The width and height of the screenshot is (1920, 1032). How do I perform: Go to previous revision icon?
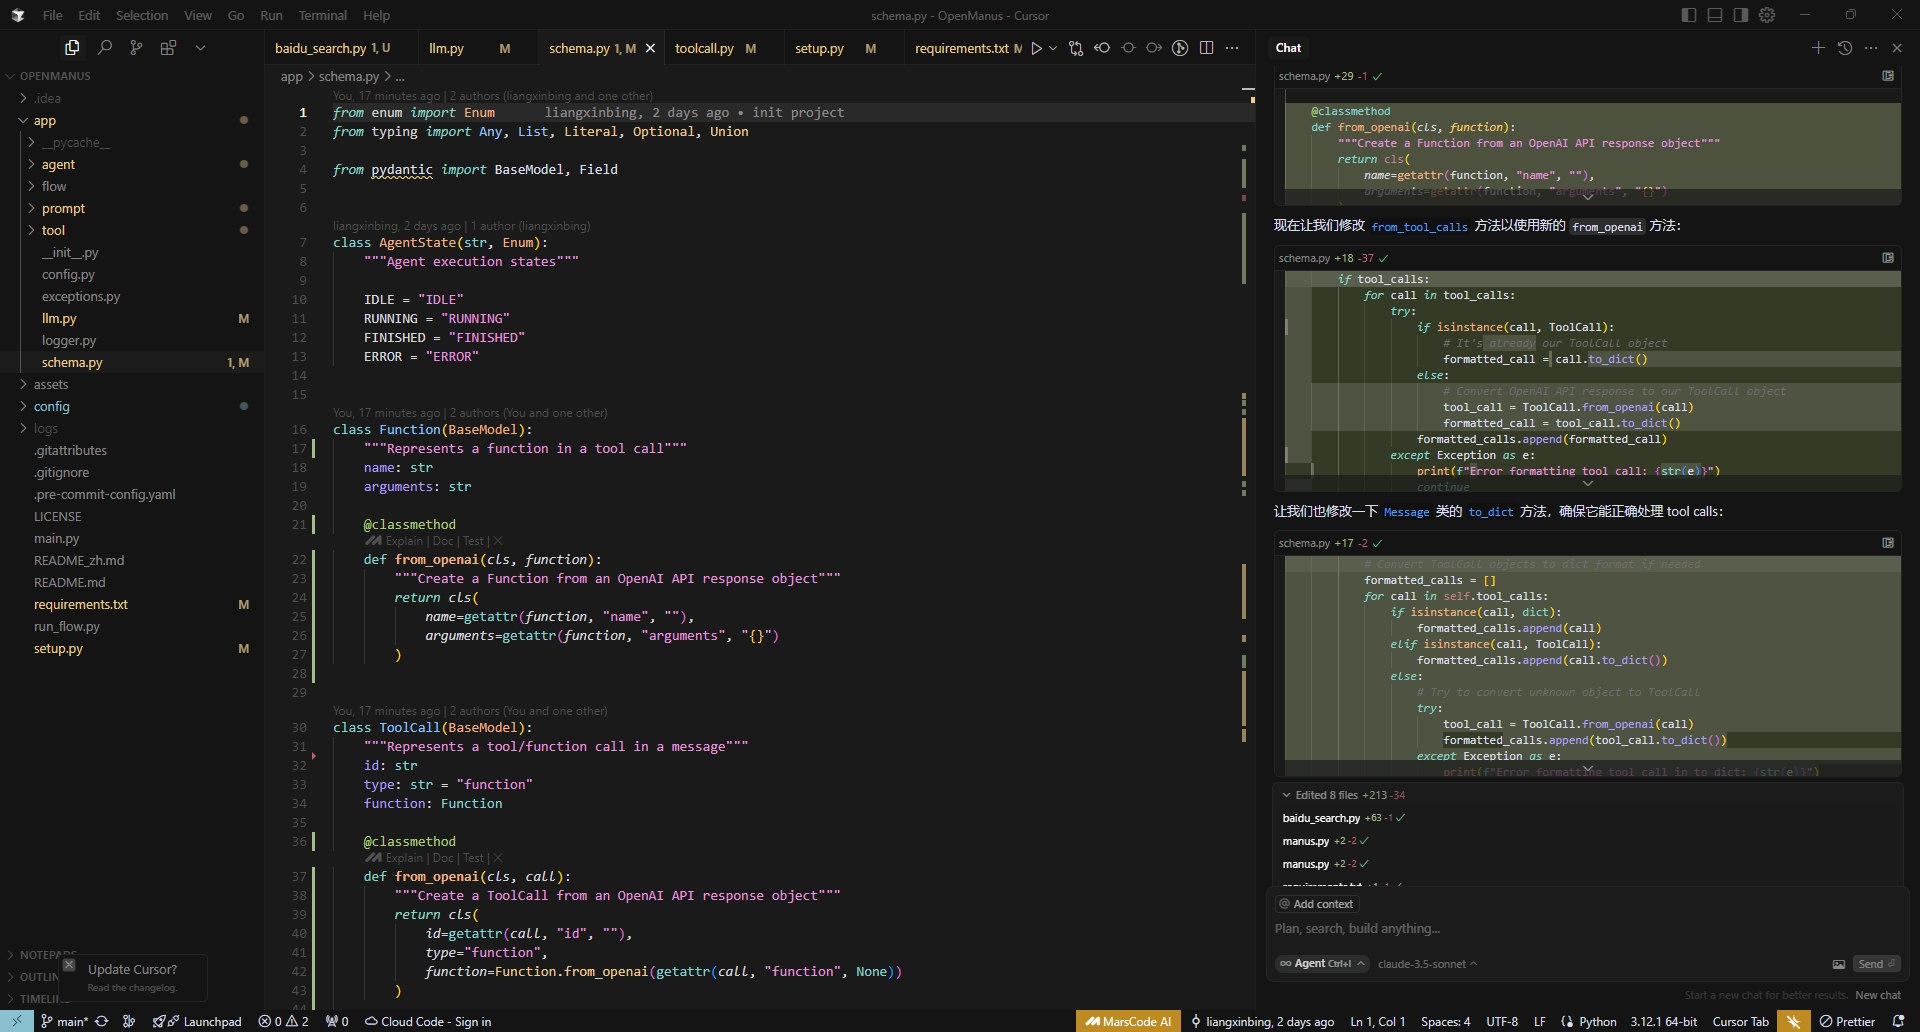point(1102,48)
